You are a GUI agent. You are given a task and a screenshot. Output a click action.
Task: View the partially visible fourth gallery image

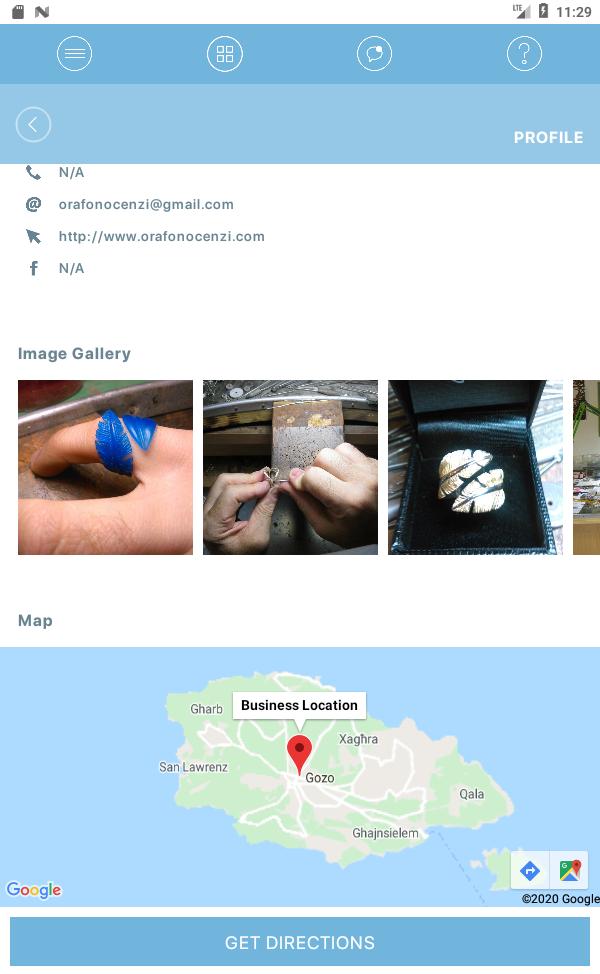586,468
